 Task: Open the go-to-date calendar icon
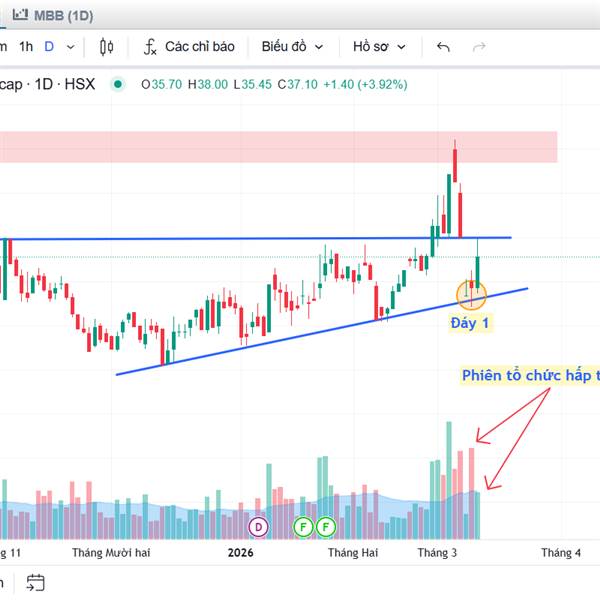click(x=35, y=583)
